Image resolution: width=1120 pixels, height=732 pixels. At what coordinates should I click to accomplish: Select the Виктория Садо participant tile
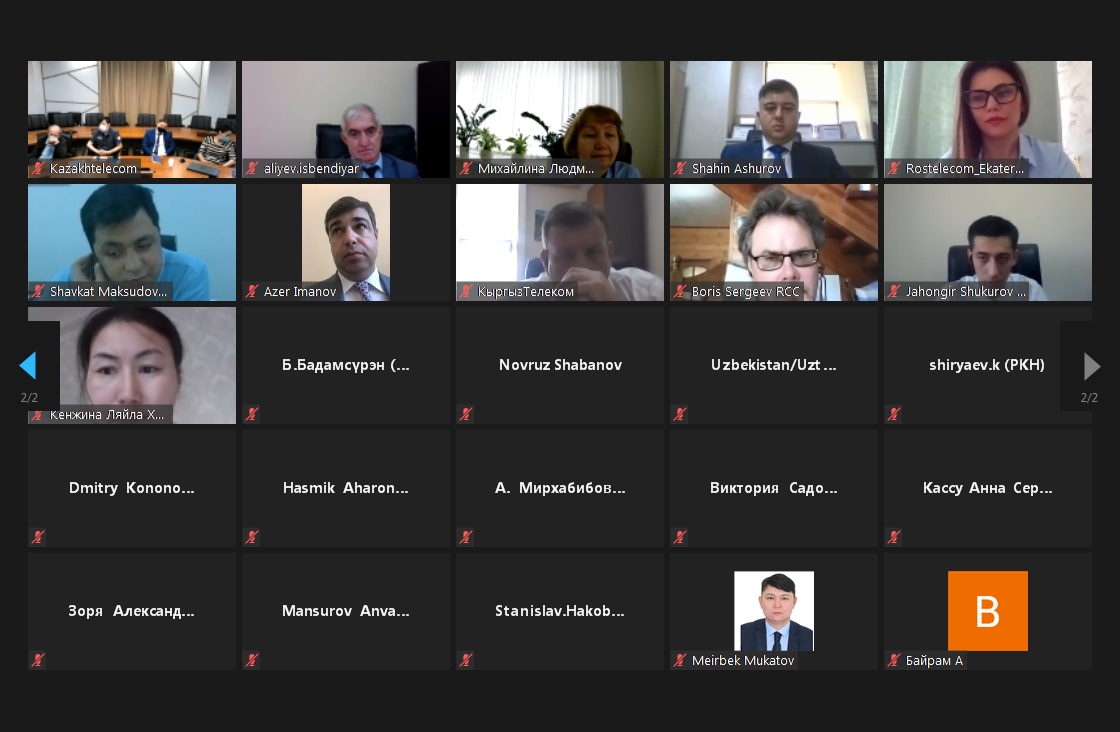[774, 488]
